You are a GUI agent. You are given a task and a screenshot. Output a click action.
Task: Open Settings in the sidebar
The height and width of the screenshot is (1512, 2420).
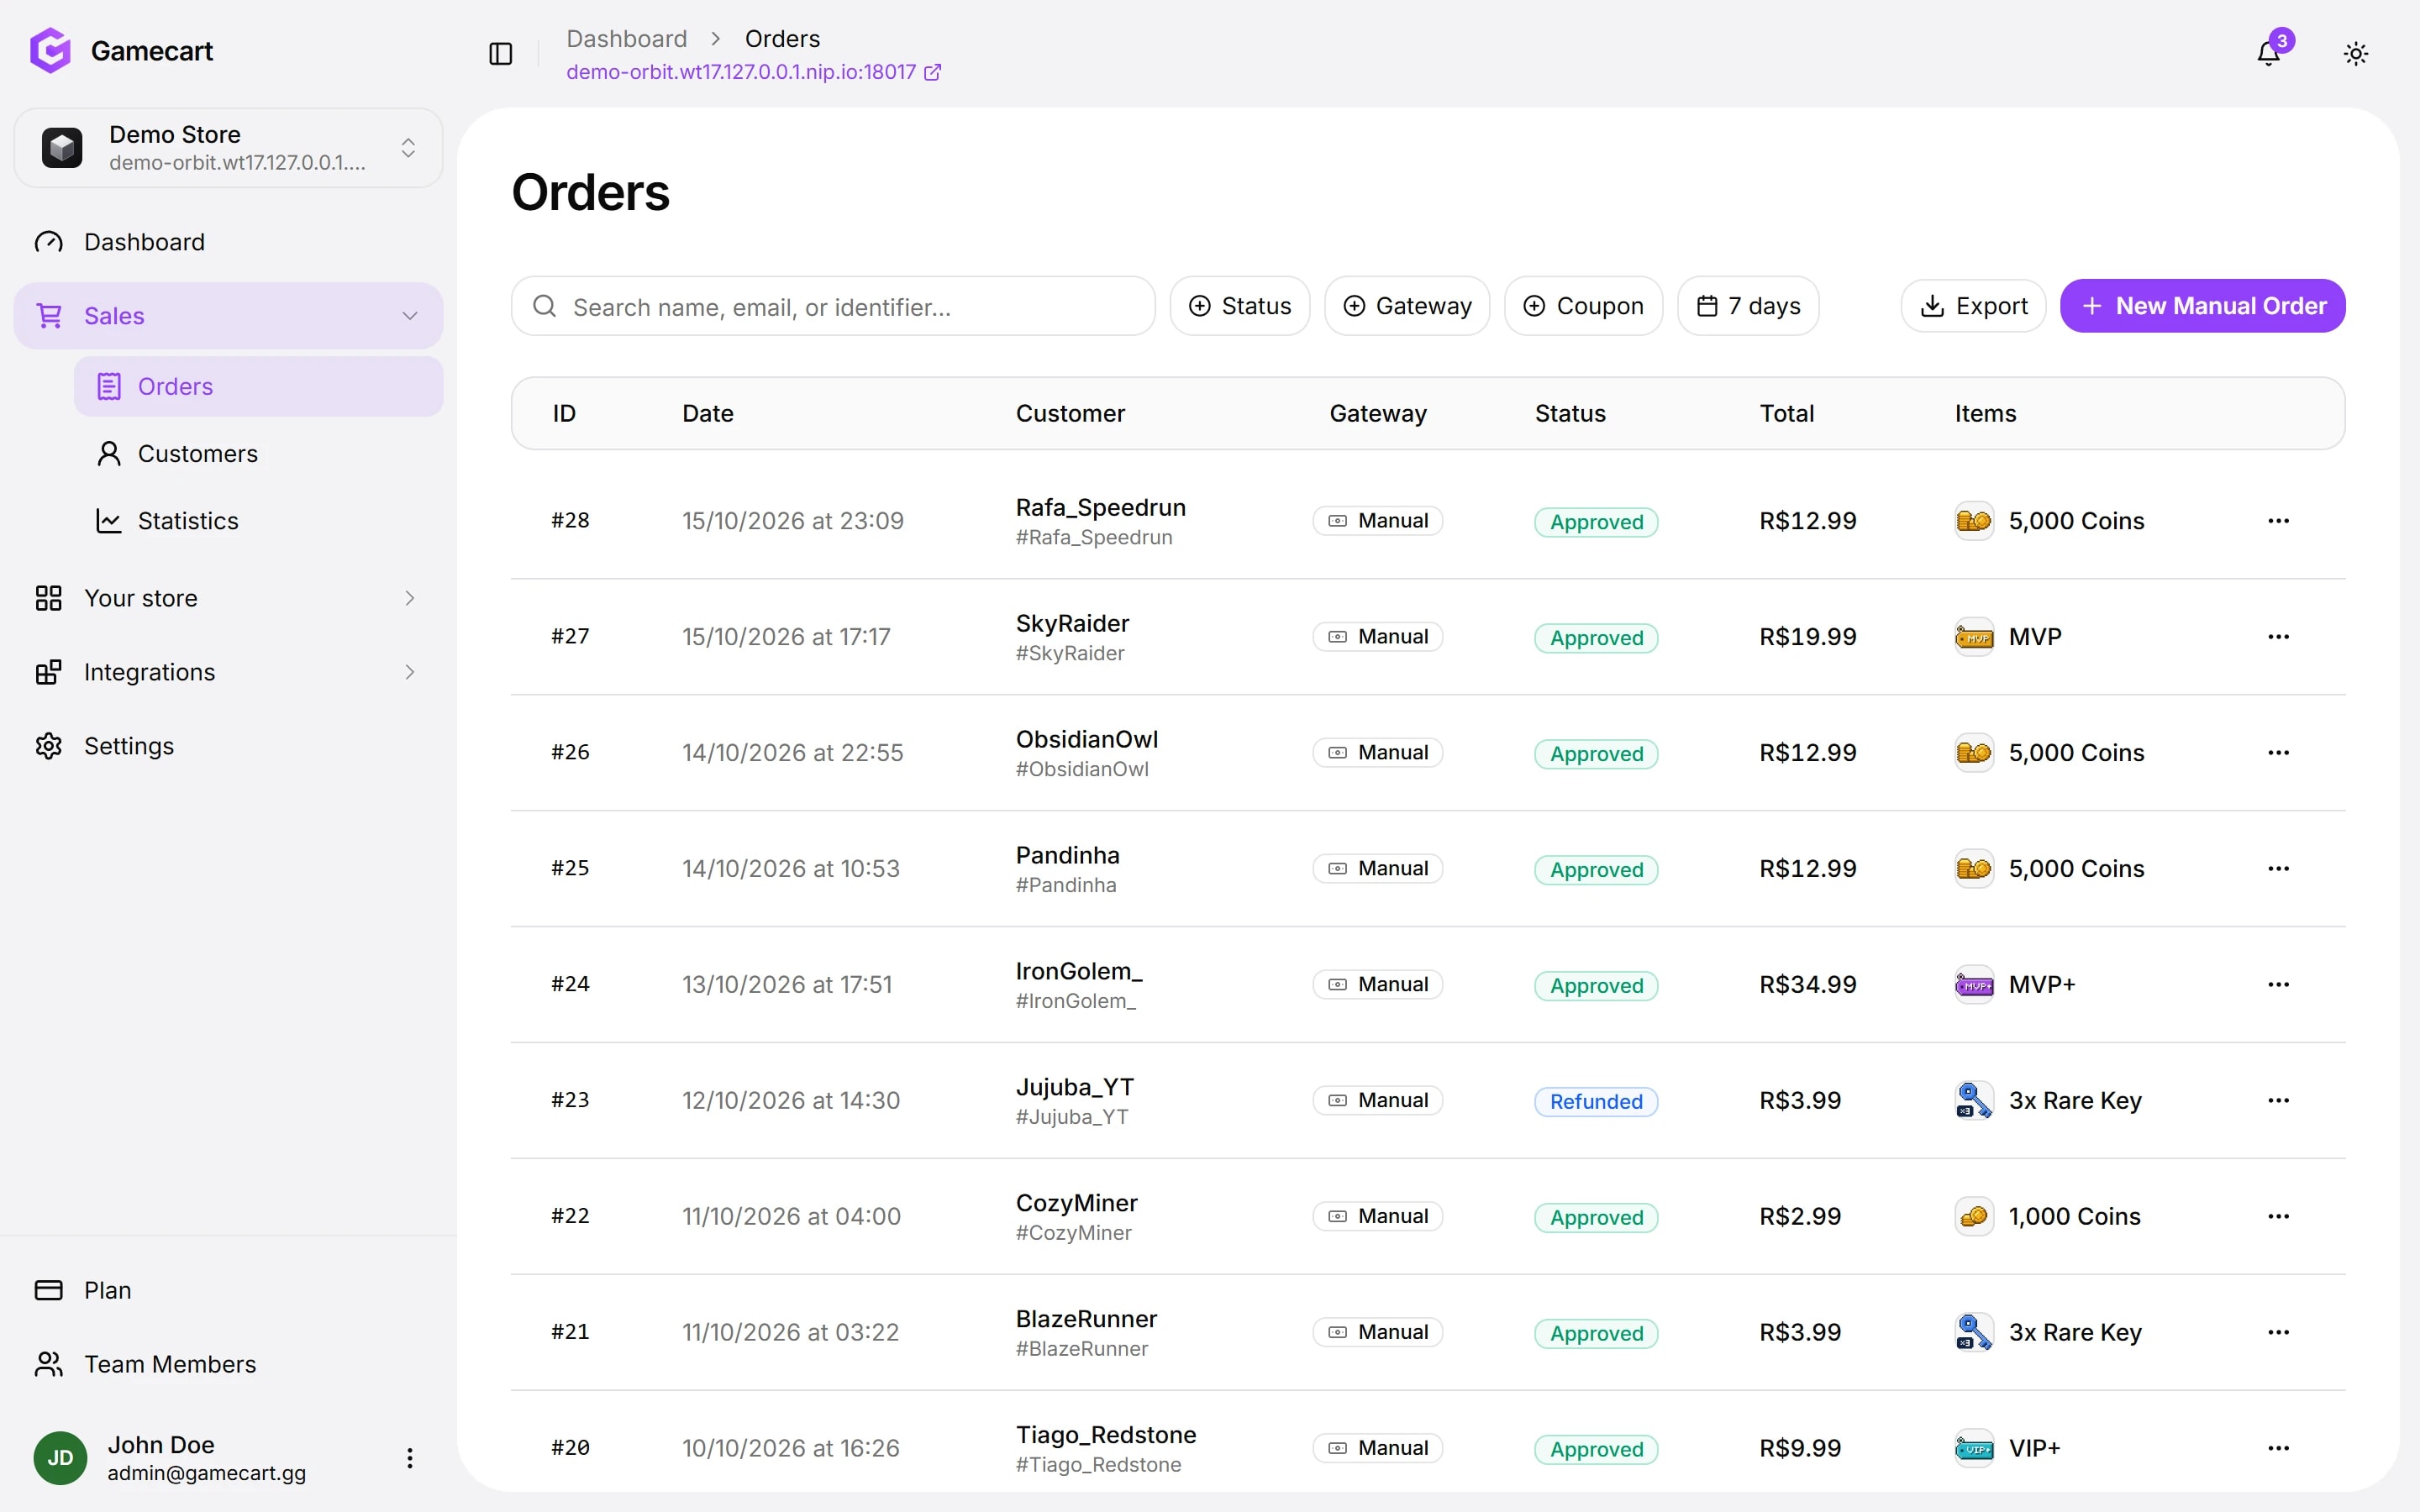coord(228,746)
